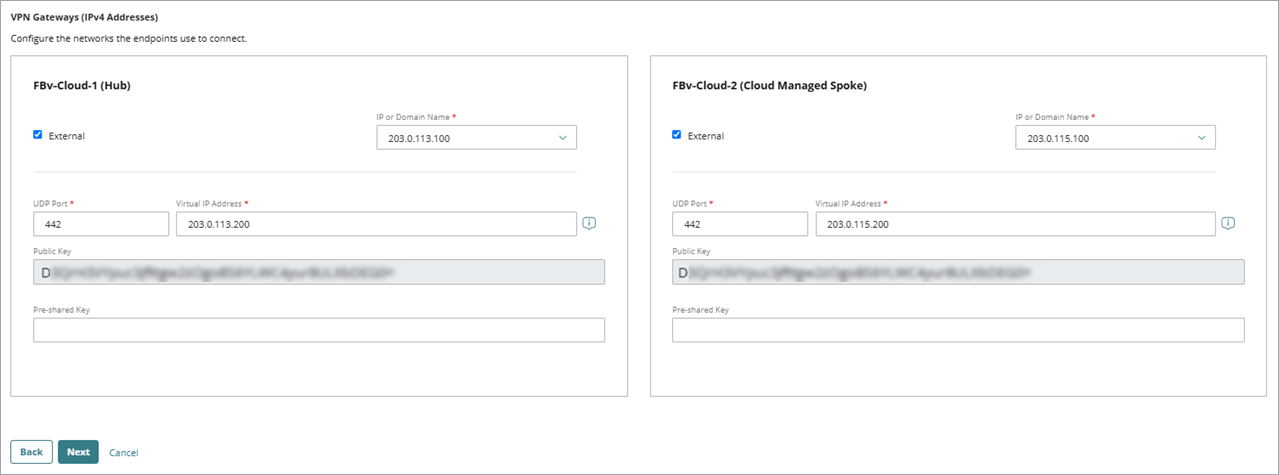This screenshot has height=475, width=1279.
Task: Click the text 'Configure the networks the endpoints use to connect.'
Action: click(x=128, y=38)
